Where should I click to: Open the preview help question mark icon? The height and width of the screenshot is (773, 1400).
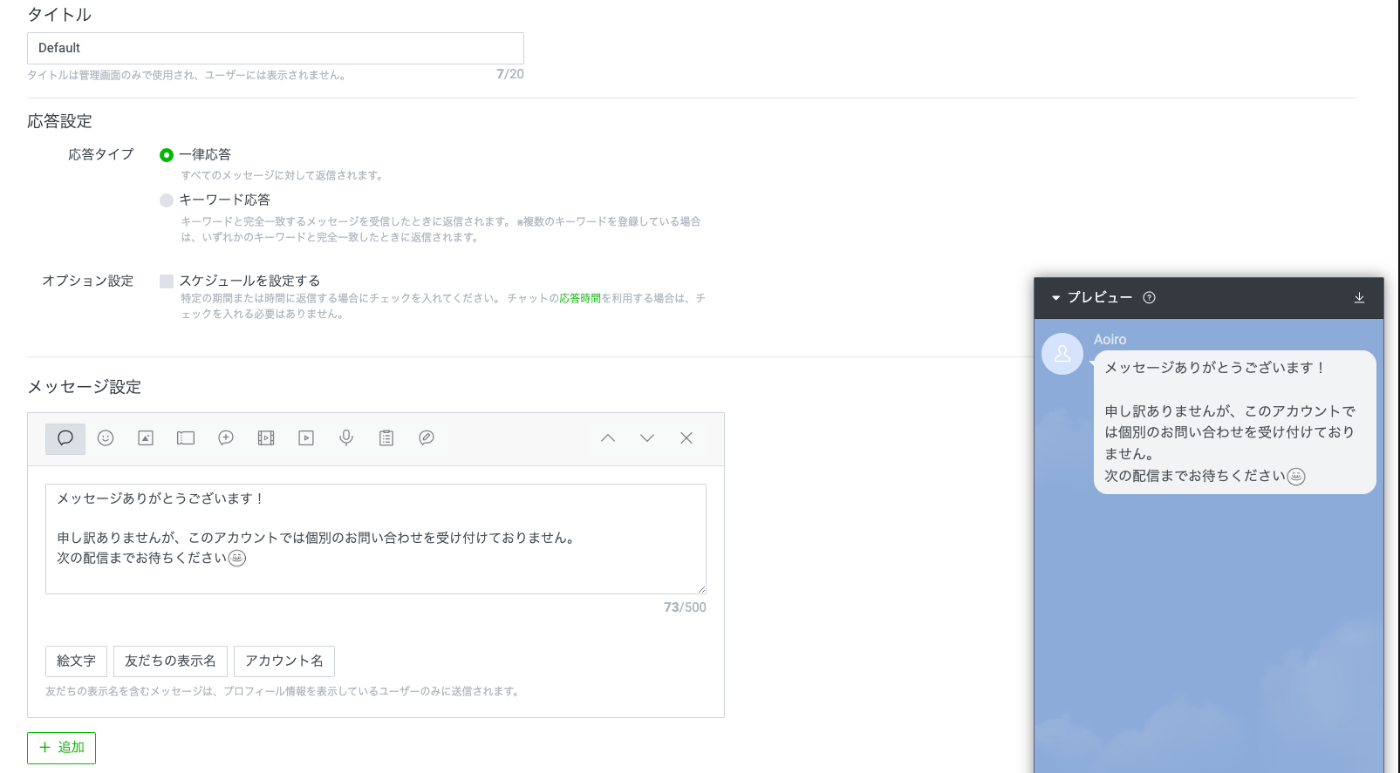point(1149,298)
